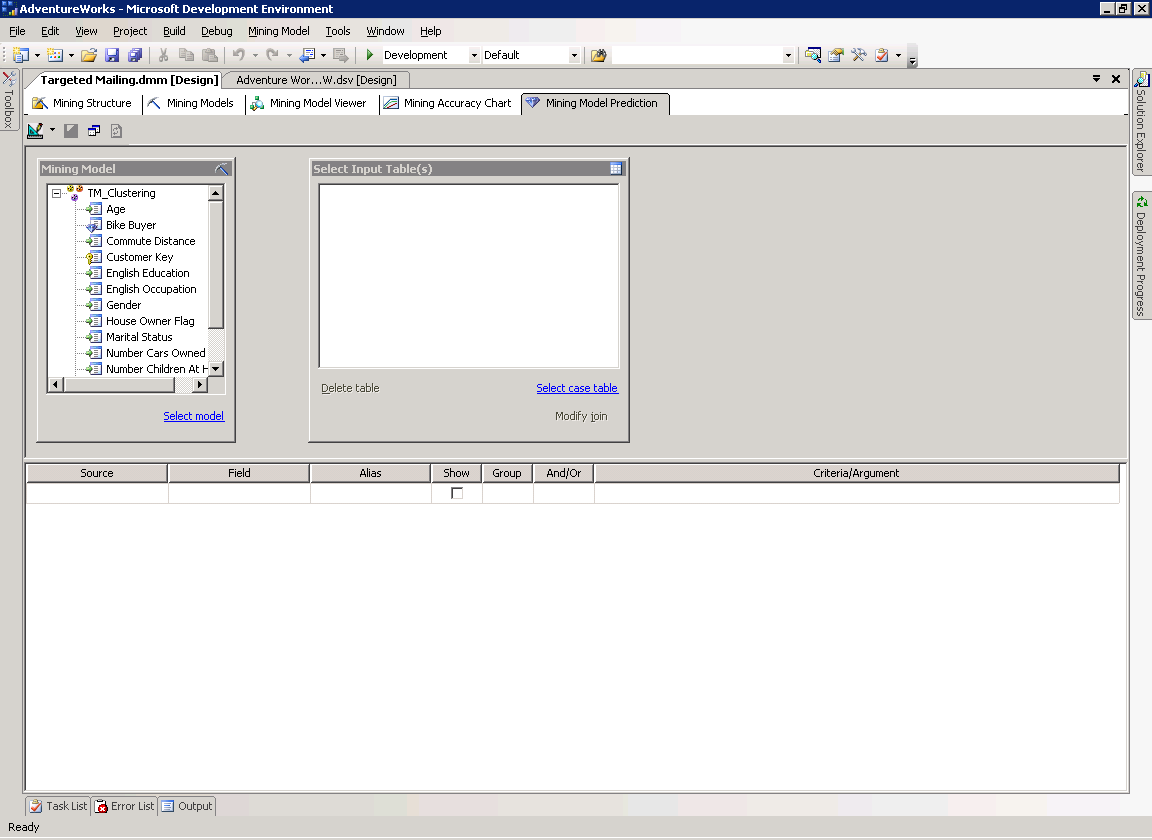
Task: Open the New Project dropdown arrow
Action: [x=37, y=55]
